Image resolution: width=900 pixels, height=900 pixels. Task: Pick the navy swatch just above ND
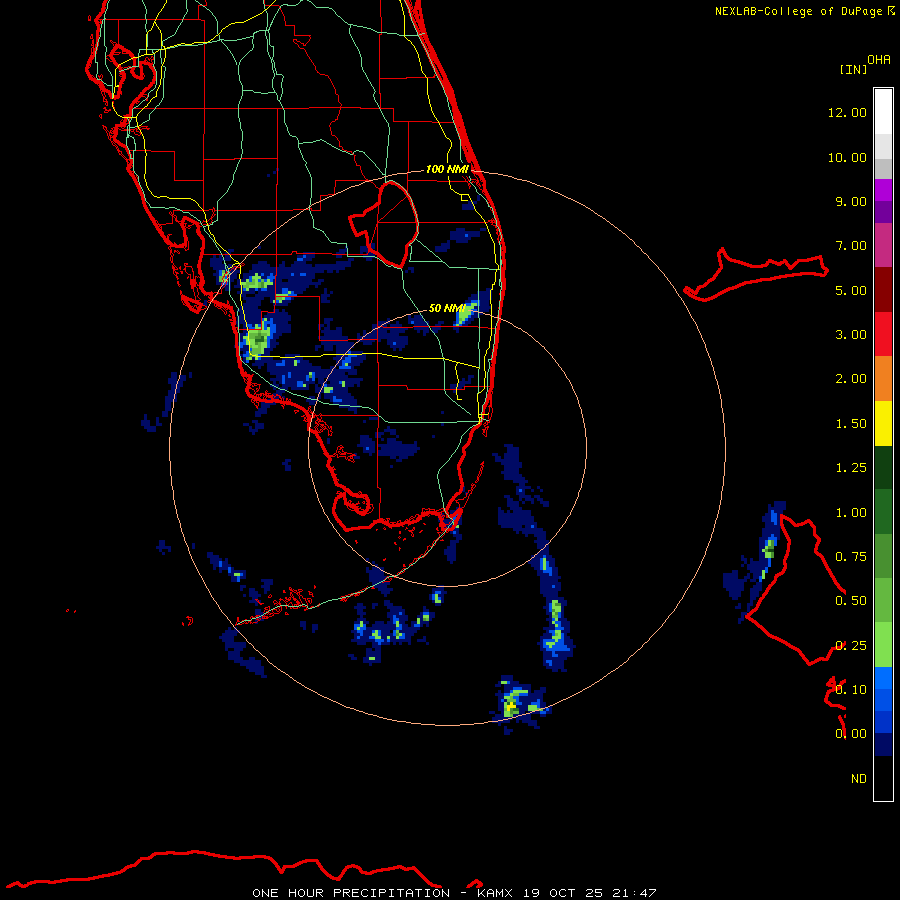point(883,745)
